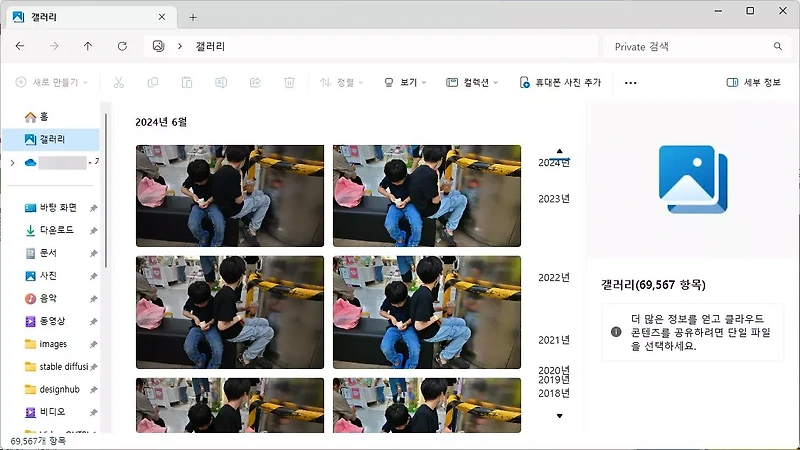Open the 새로 만들기 dropdown
The width and height of the screenshot is (800, 450).
tap(52, 82)
